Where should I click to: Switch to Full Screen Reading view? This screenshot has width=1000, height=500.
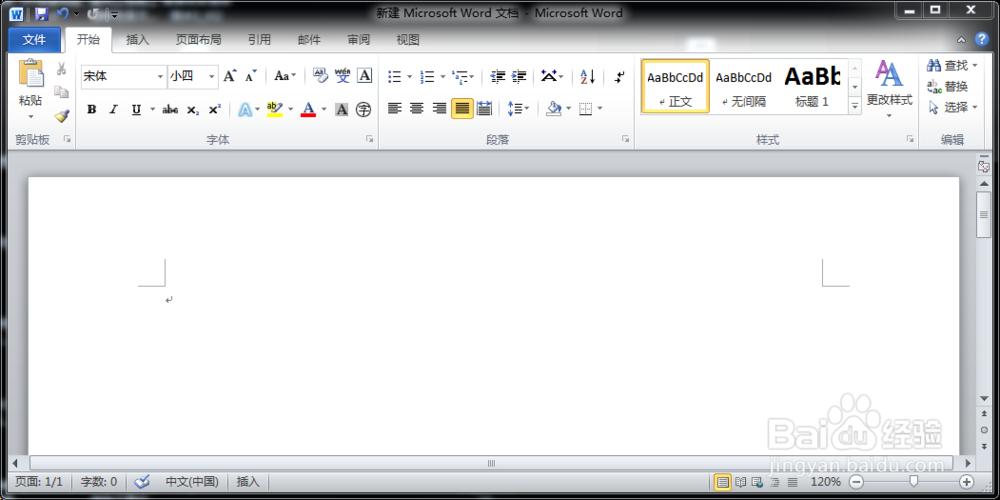740,482
